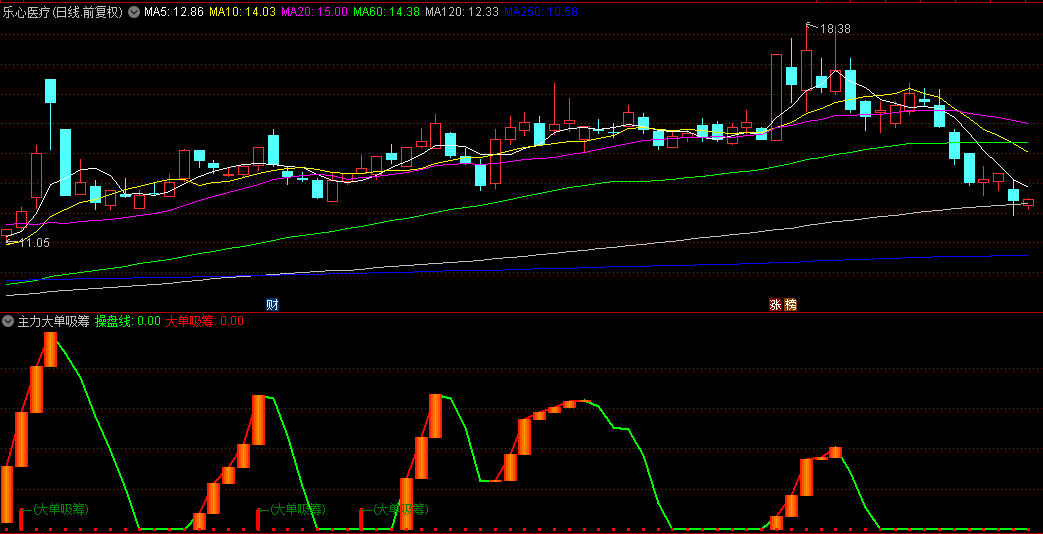The width and height of the screenshot is (1043, 534).
Task: Click the MA120: 12.33 indicator label
Action: coord(462,11)
